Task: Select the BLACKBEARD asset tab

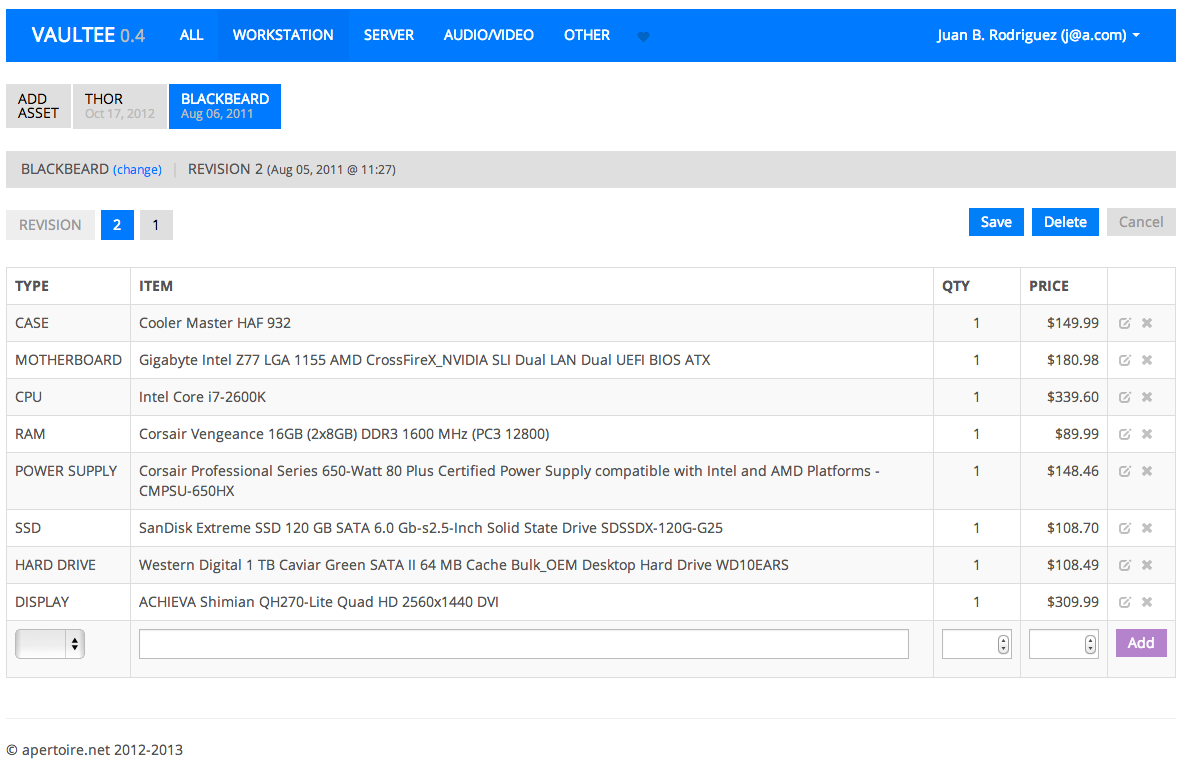Action: [224, 106]
